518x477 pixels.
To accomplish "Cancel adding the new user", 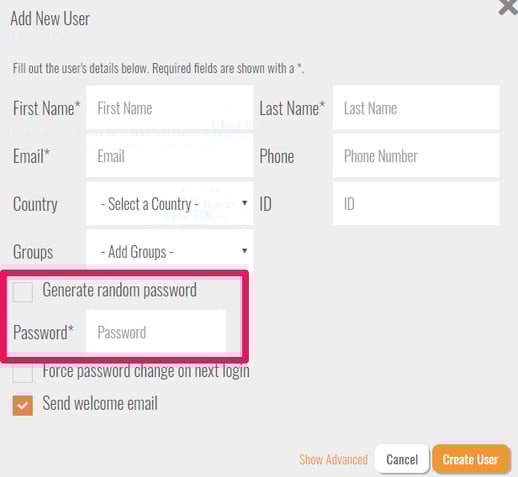I will point(402,459).
